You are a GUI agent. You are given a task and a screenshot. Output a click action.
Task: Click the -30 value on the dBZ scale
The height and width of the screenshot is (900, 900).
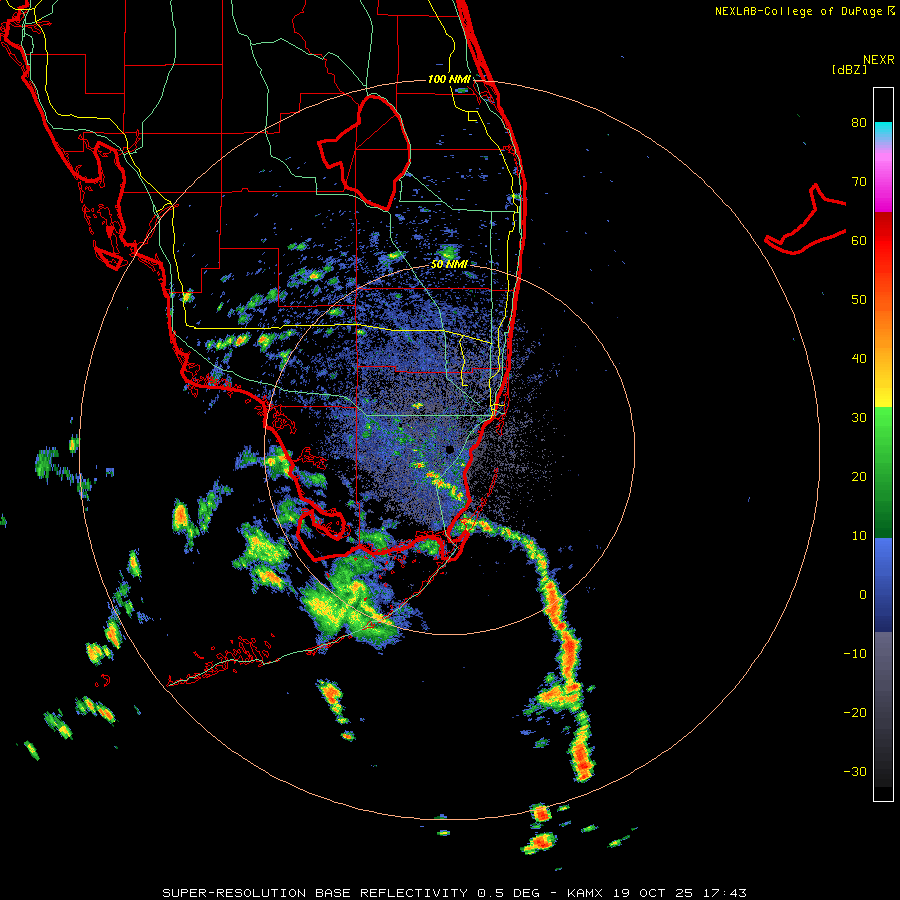click(855, 771)
